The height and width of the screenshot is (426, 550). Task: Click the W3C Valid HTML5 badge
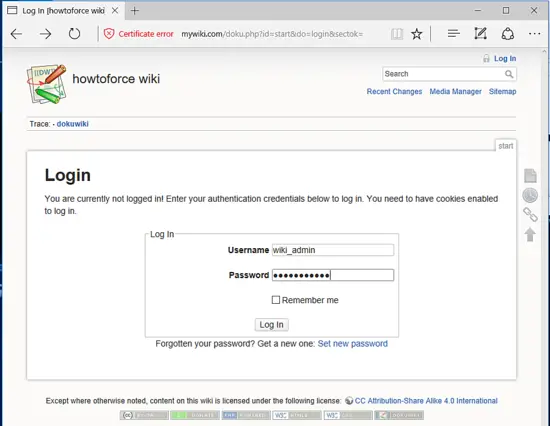[297, 415]
